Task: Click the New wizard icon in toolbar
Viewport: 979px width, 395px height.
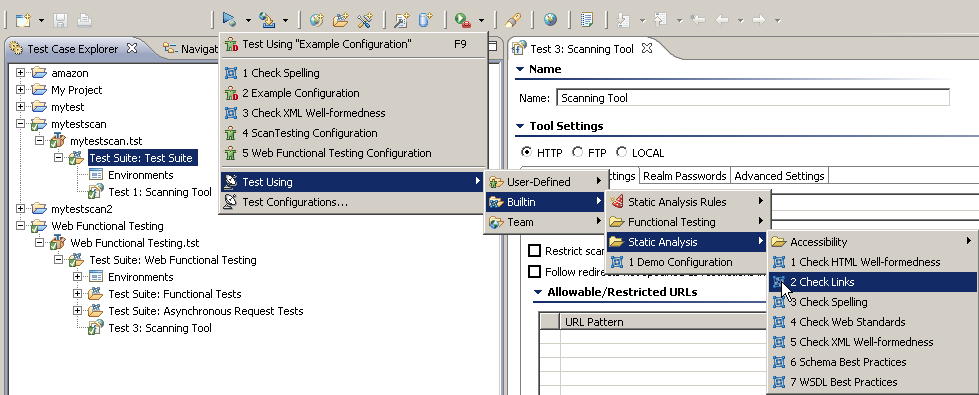Action: (x=23, y=21)
